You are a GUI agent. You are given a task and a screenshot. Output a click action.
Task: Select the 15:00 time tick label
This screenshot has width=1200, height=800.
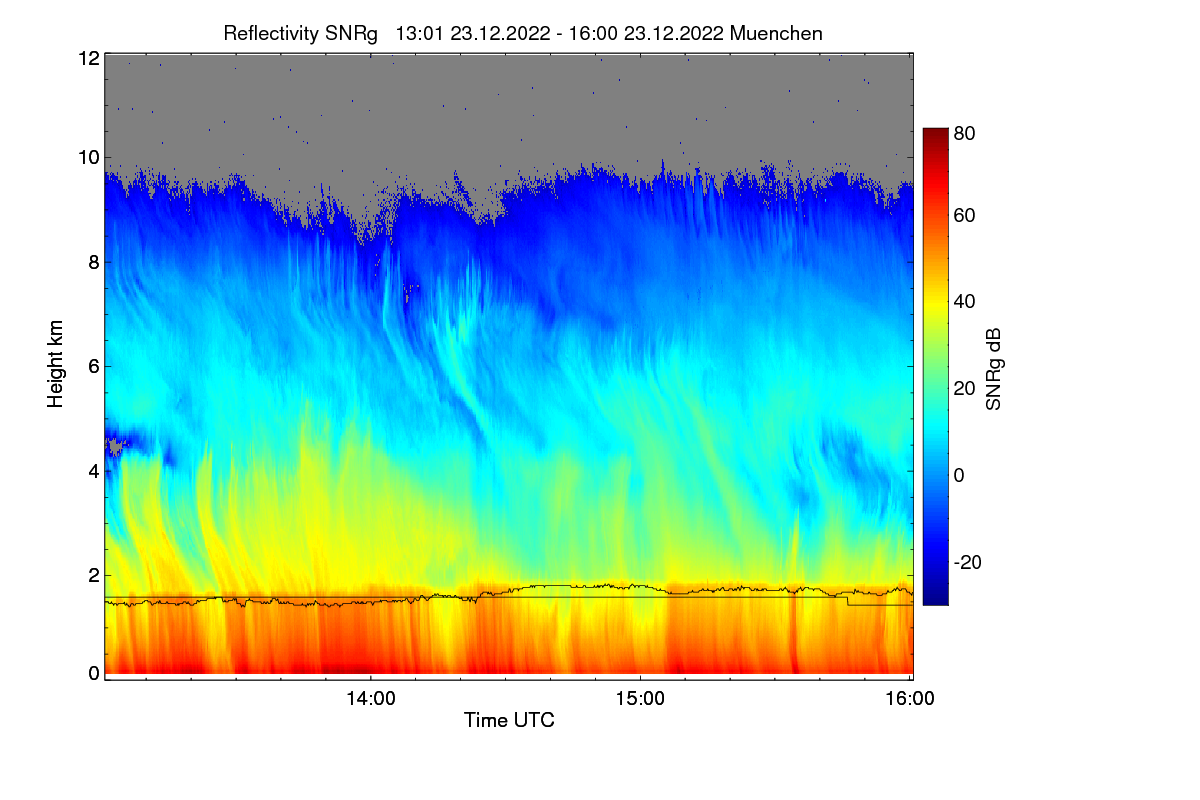640,699
